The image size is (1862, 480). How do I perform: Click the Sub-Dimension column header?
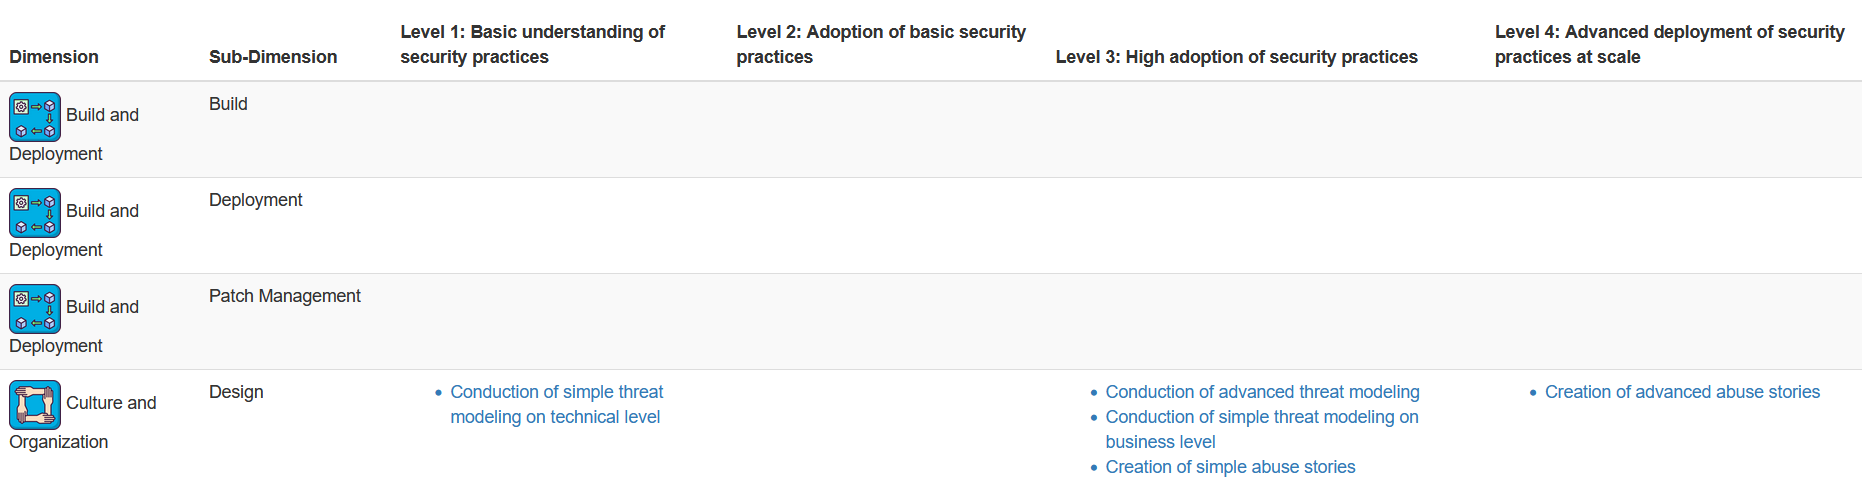coord(273,57)
